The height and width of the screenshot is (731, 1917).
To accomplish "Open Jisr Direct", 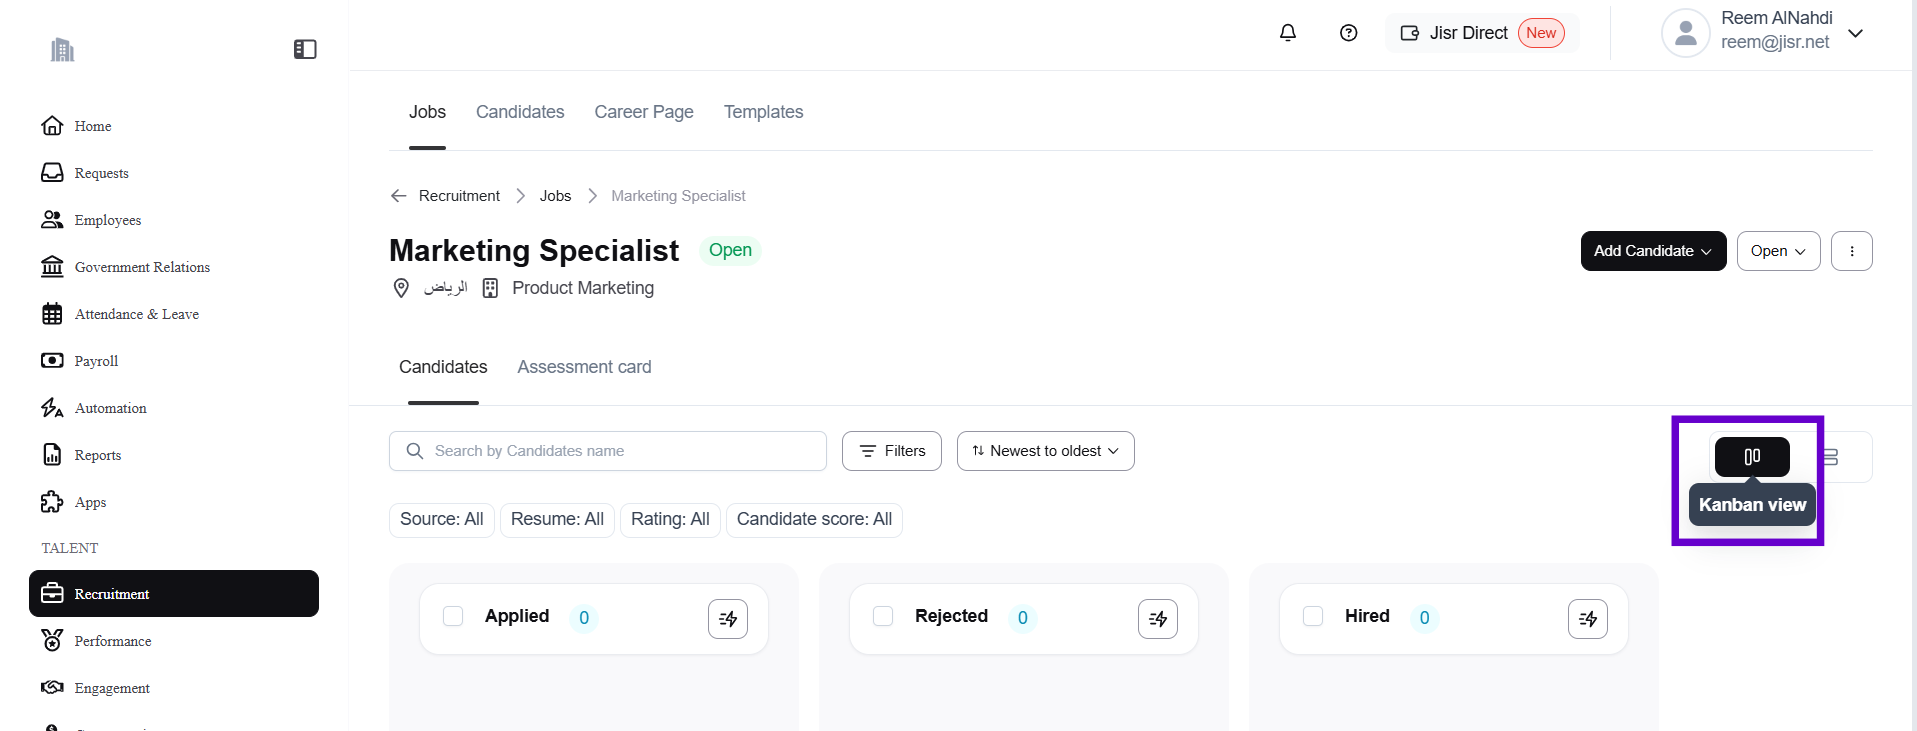I will coord(1482,33).
